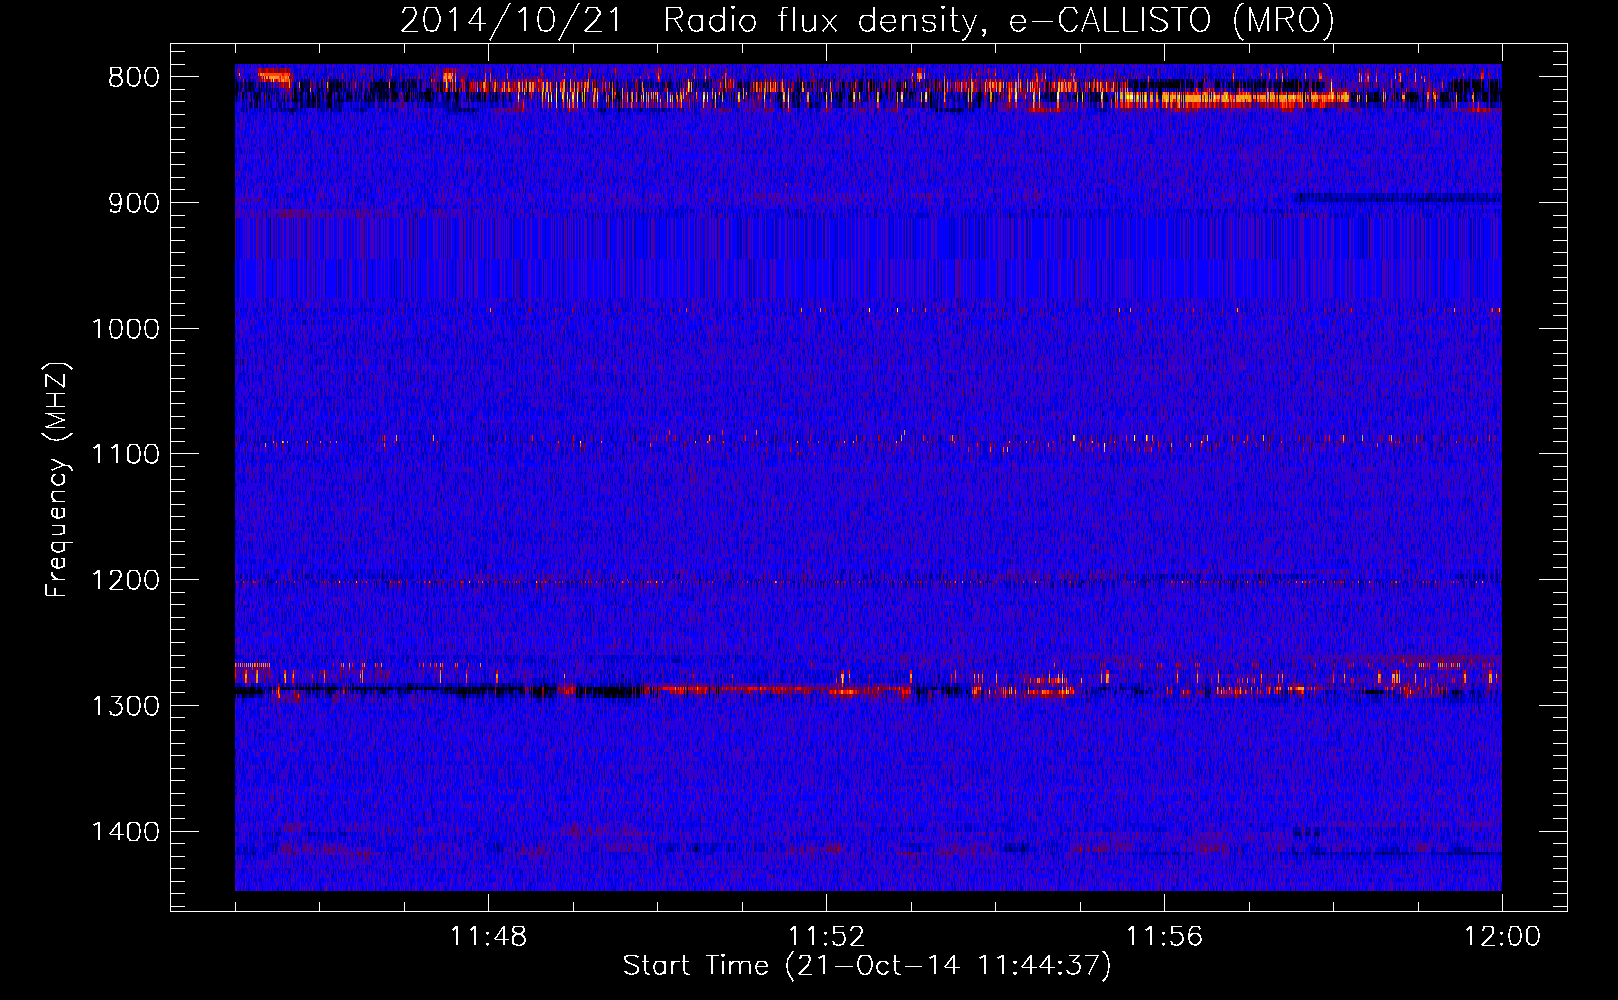Select the 900 frequency axis label

tap(133, 203)
